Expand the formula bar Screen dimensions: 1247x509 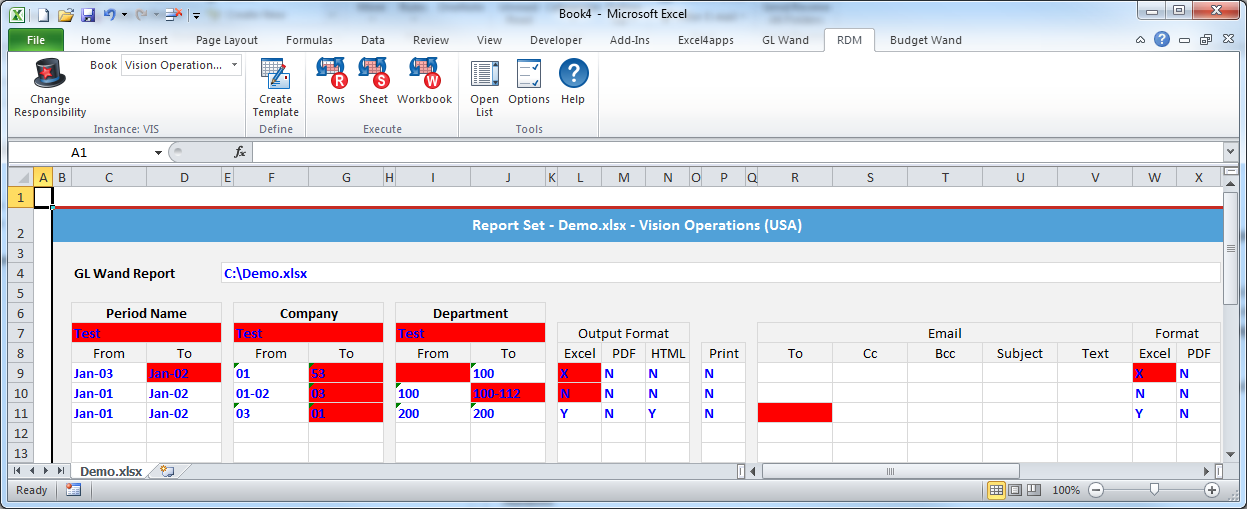1230,152
